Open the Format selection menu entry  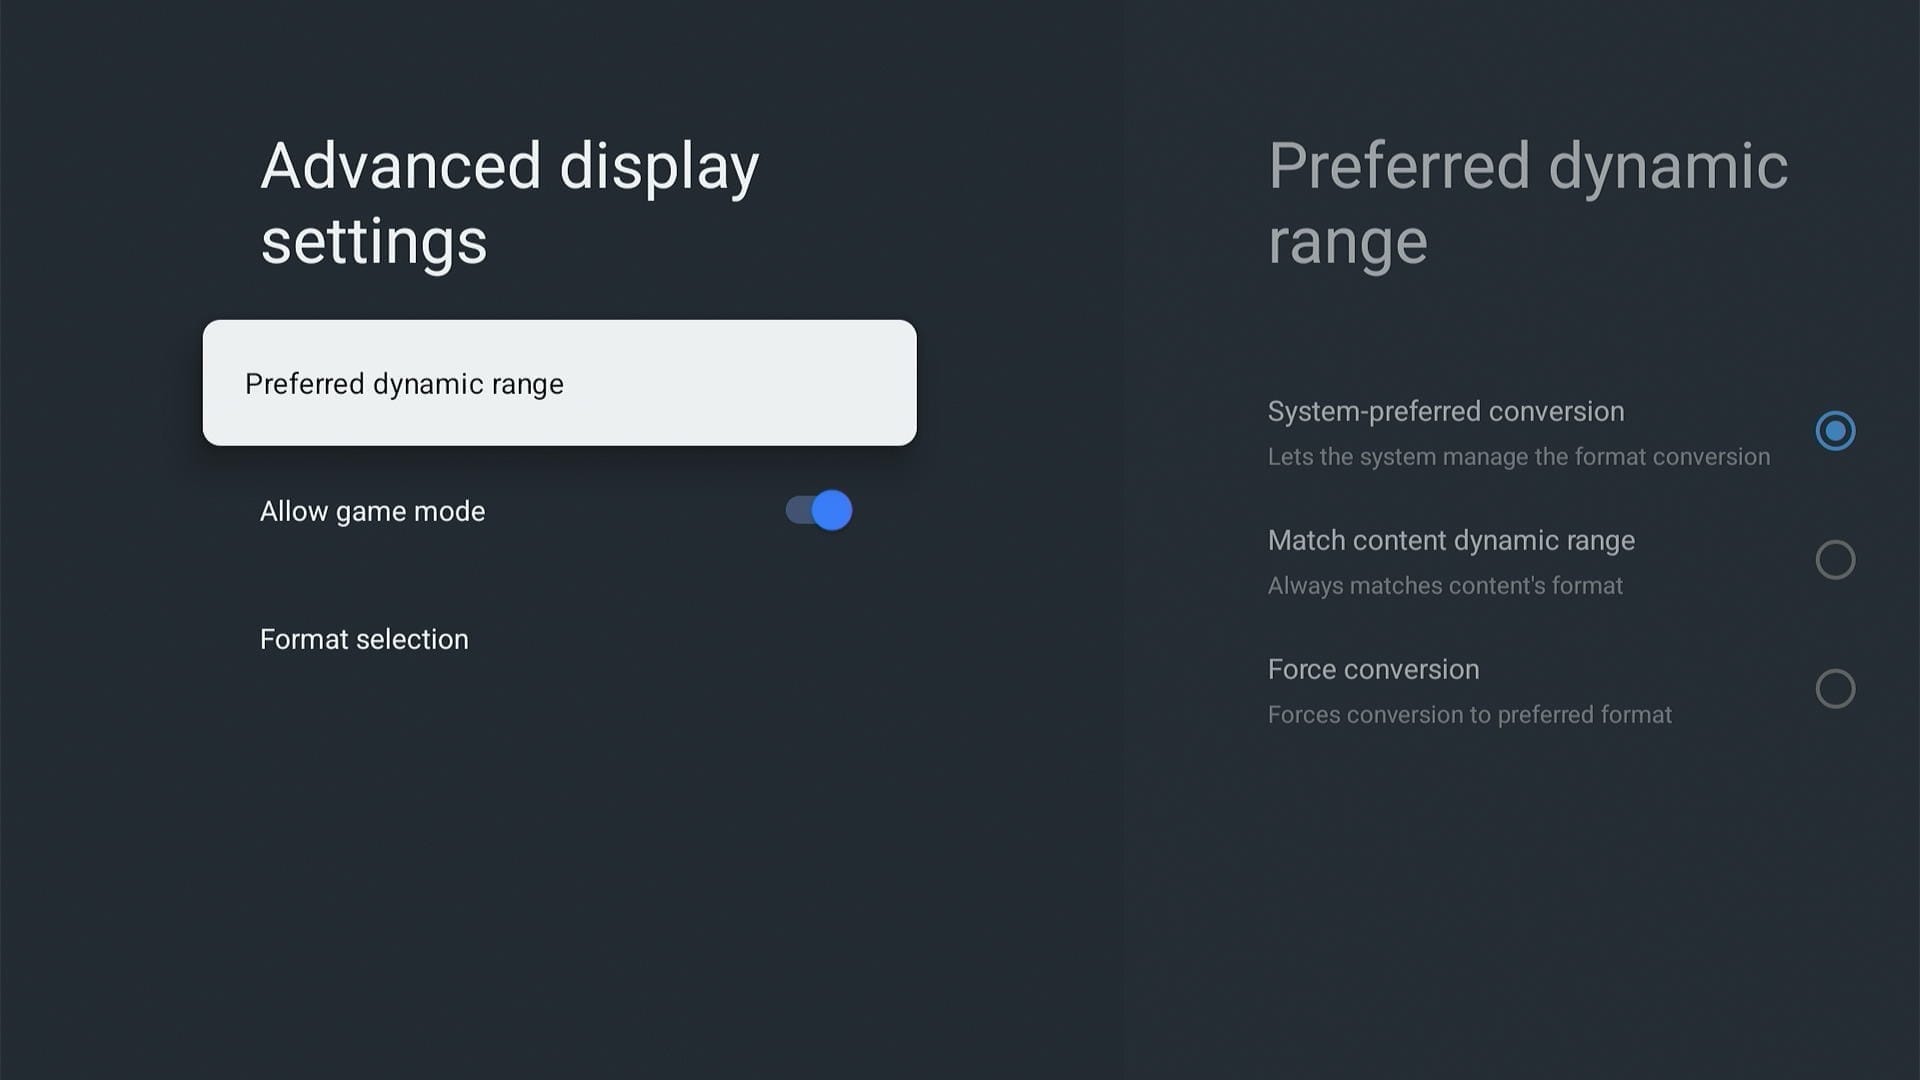pos(364,639)
